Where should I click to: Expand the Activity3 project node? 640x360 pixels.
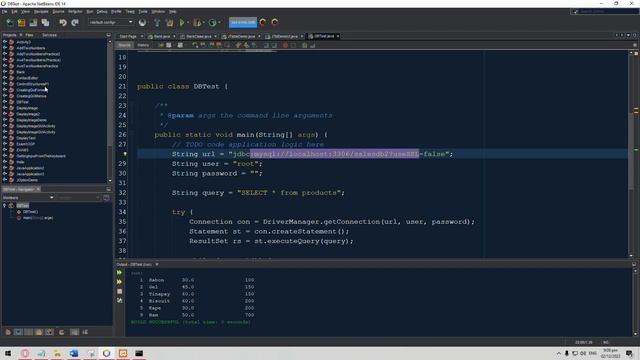pos(5,42)
